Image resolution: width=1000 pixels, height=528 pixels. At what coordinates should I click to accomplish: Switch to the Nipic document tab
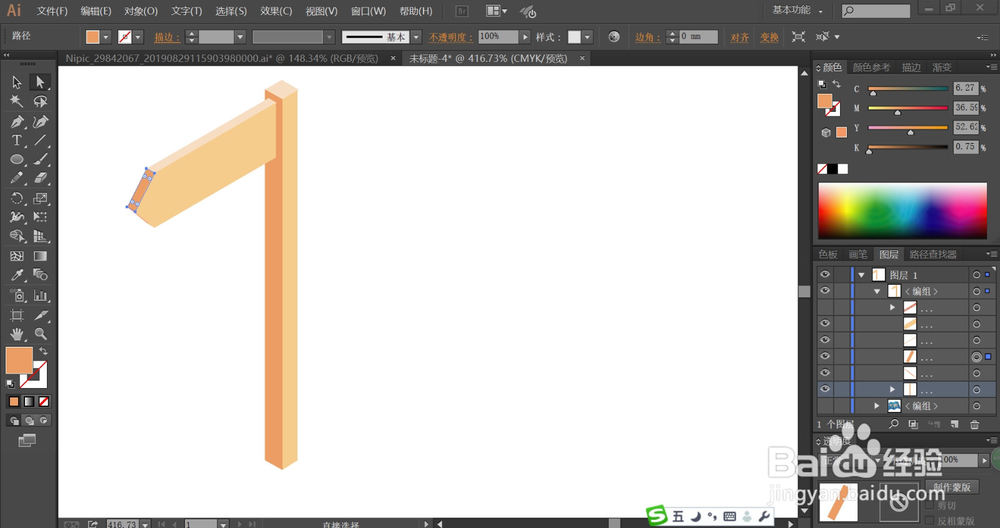coord(222,58)
